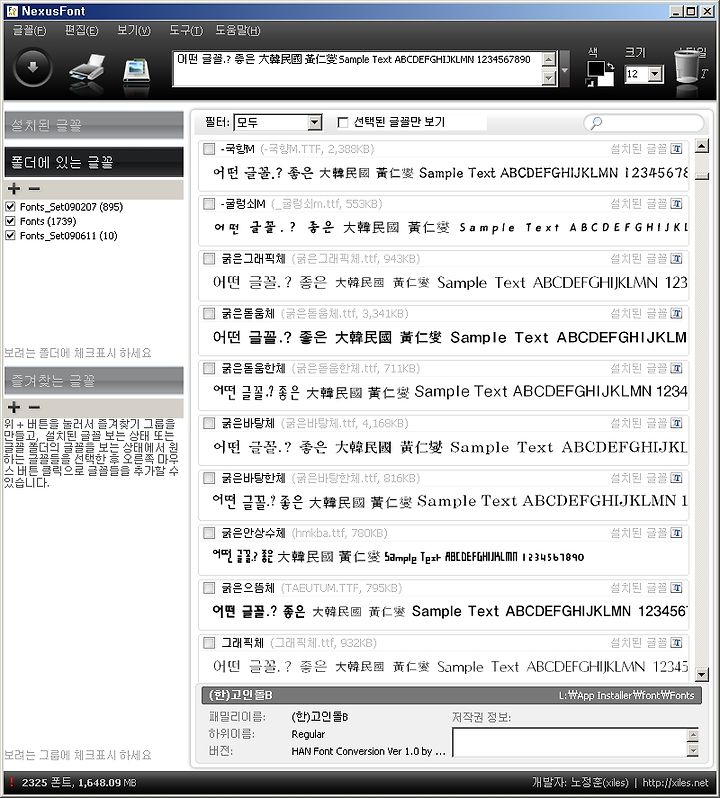Open sample text history dropdown arrow
720x798 pixels.
(565, 69)
